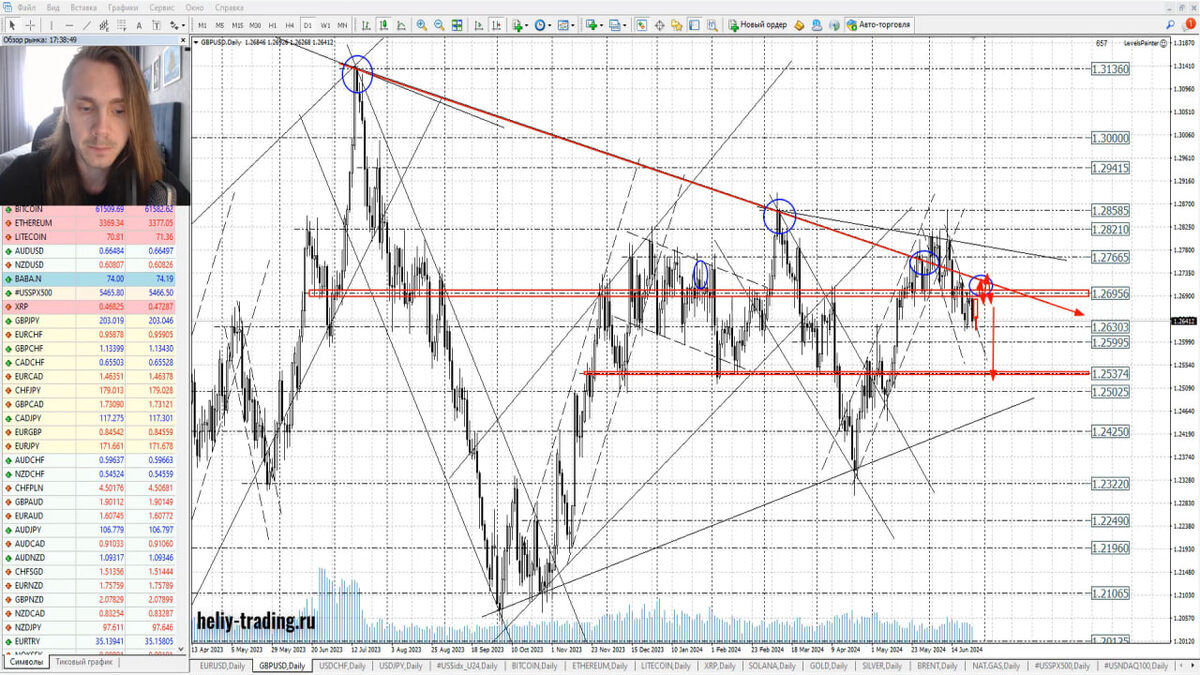Screen dimensions: 1200x675
Task: Open the Data Window icon
Action: click(x=660, y=24)
